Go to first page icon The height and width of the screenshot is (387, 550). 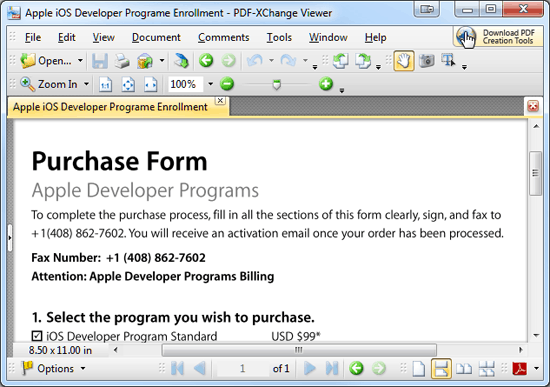pos(177,368)
